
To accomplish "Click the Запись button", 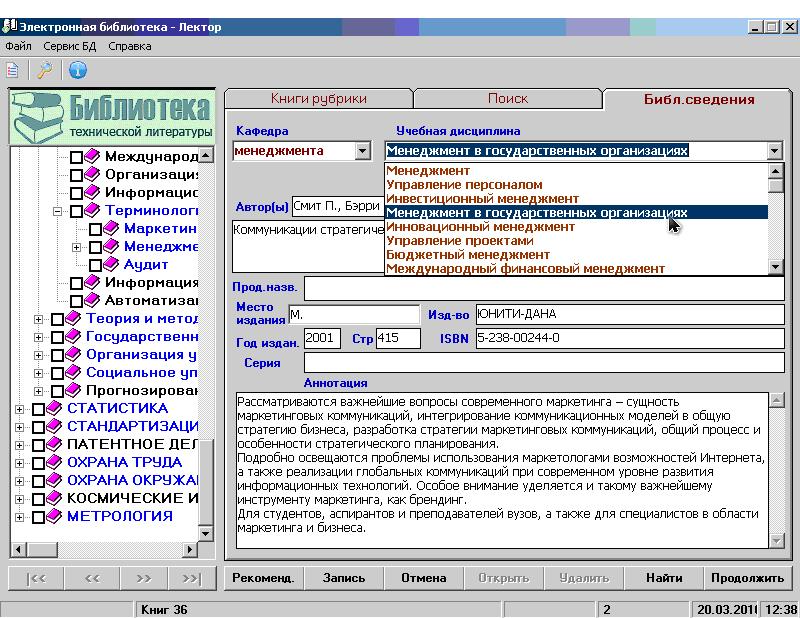I will (x=344, y=578).
